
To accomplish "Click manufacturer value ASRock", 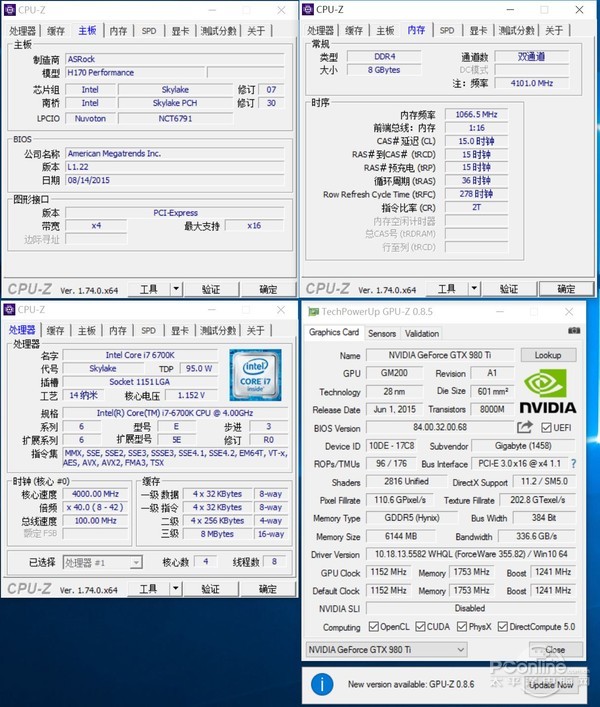I will pyautogui.click(x=175, y=59).
